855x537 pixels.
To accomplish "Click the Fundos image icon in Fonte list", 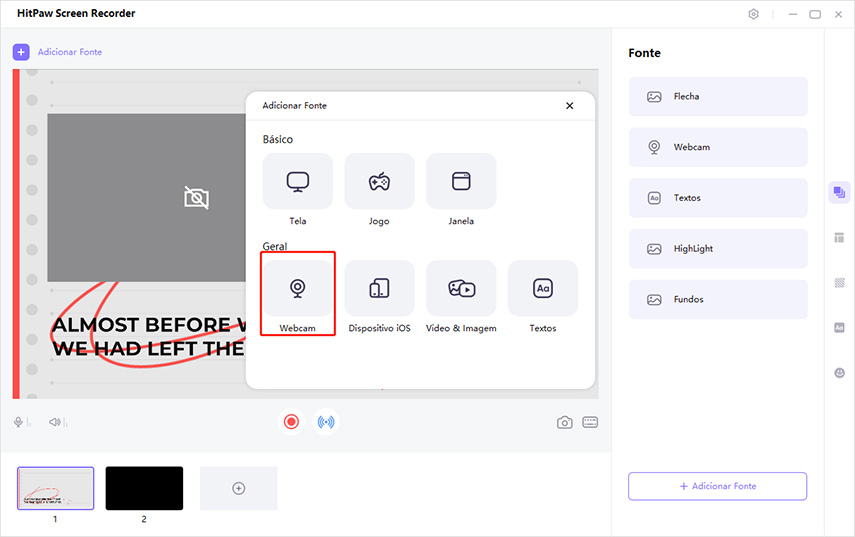I will 654,299.
